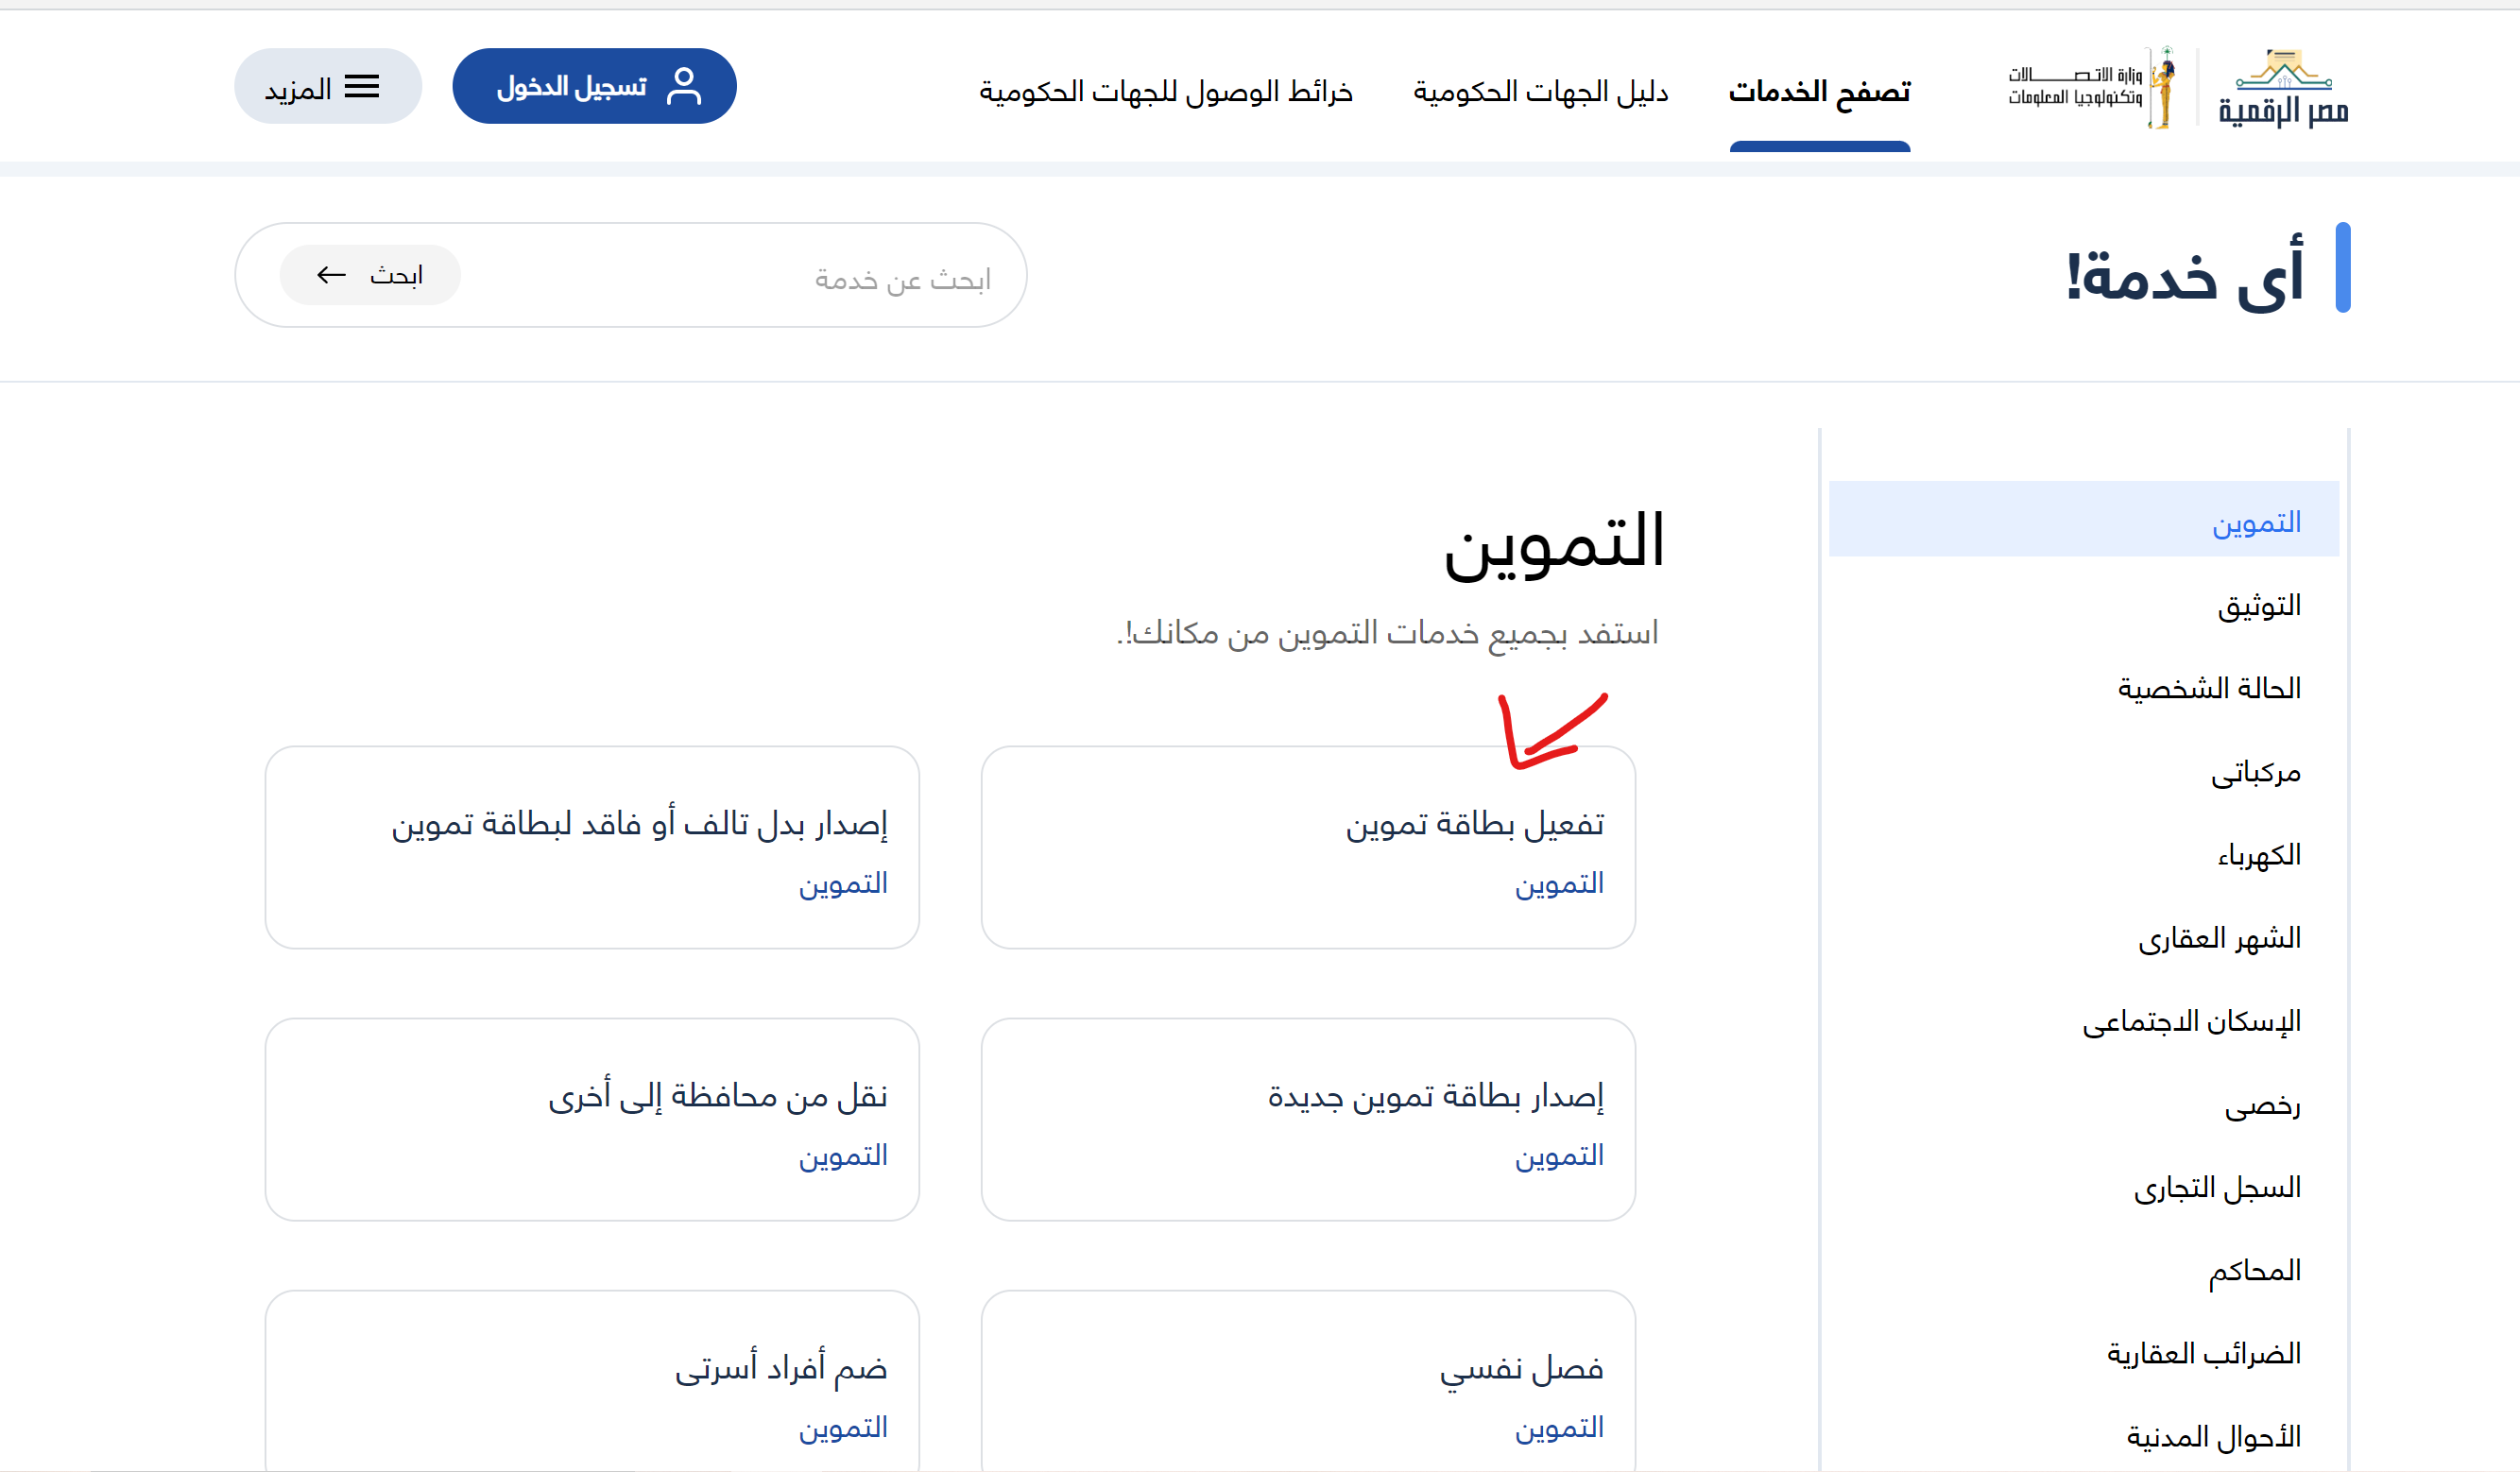Click التموين tag under إصدار بطاقة تموين جديدة
The width and height of the screenshot is (2520, 1472).
[x=1559, y=1156]
